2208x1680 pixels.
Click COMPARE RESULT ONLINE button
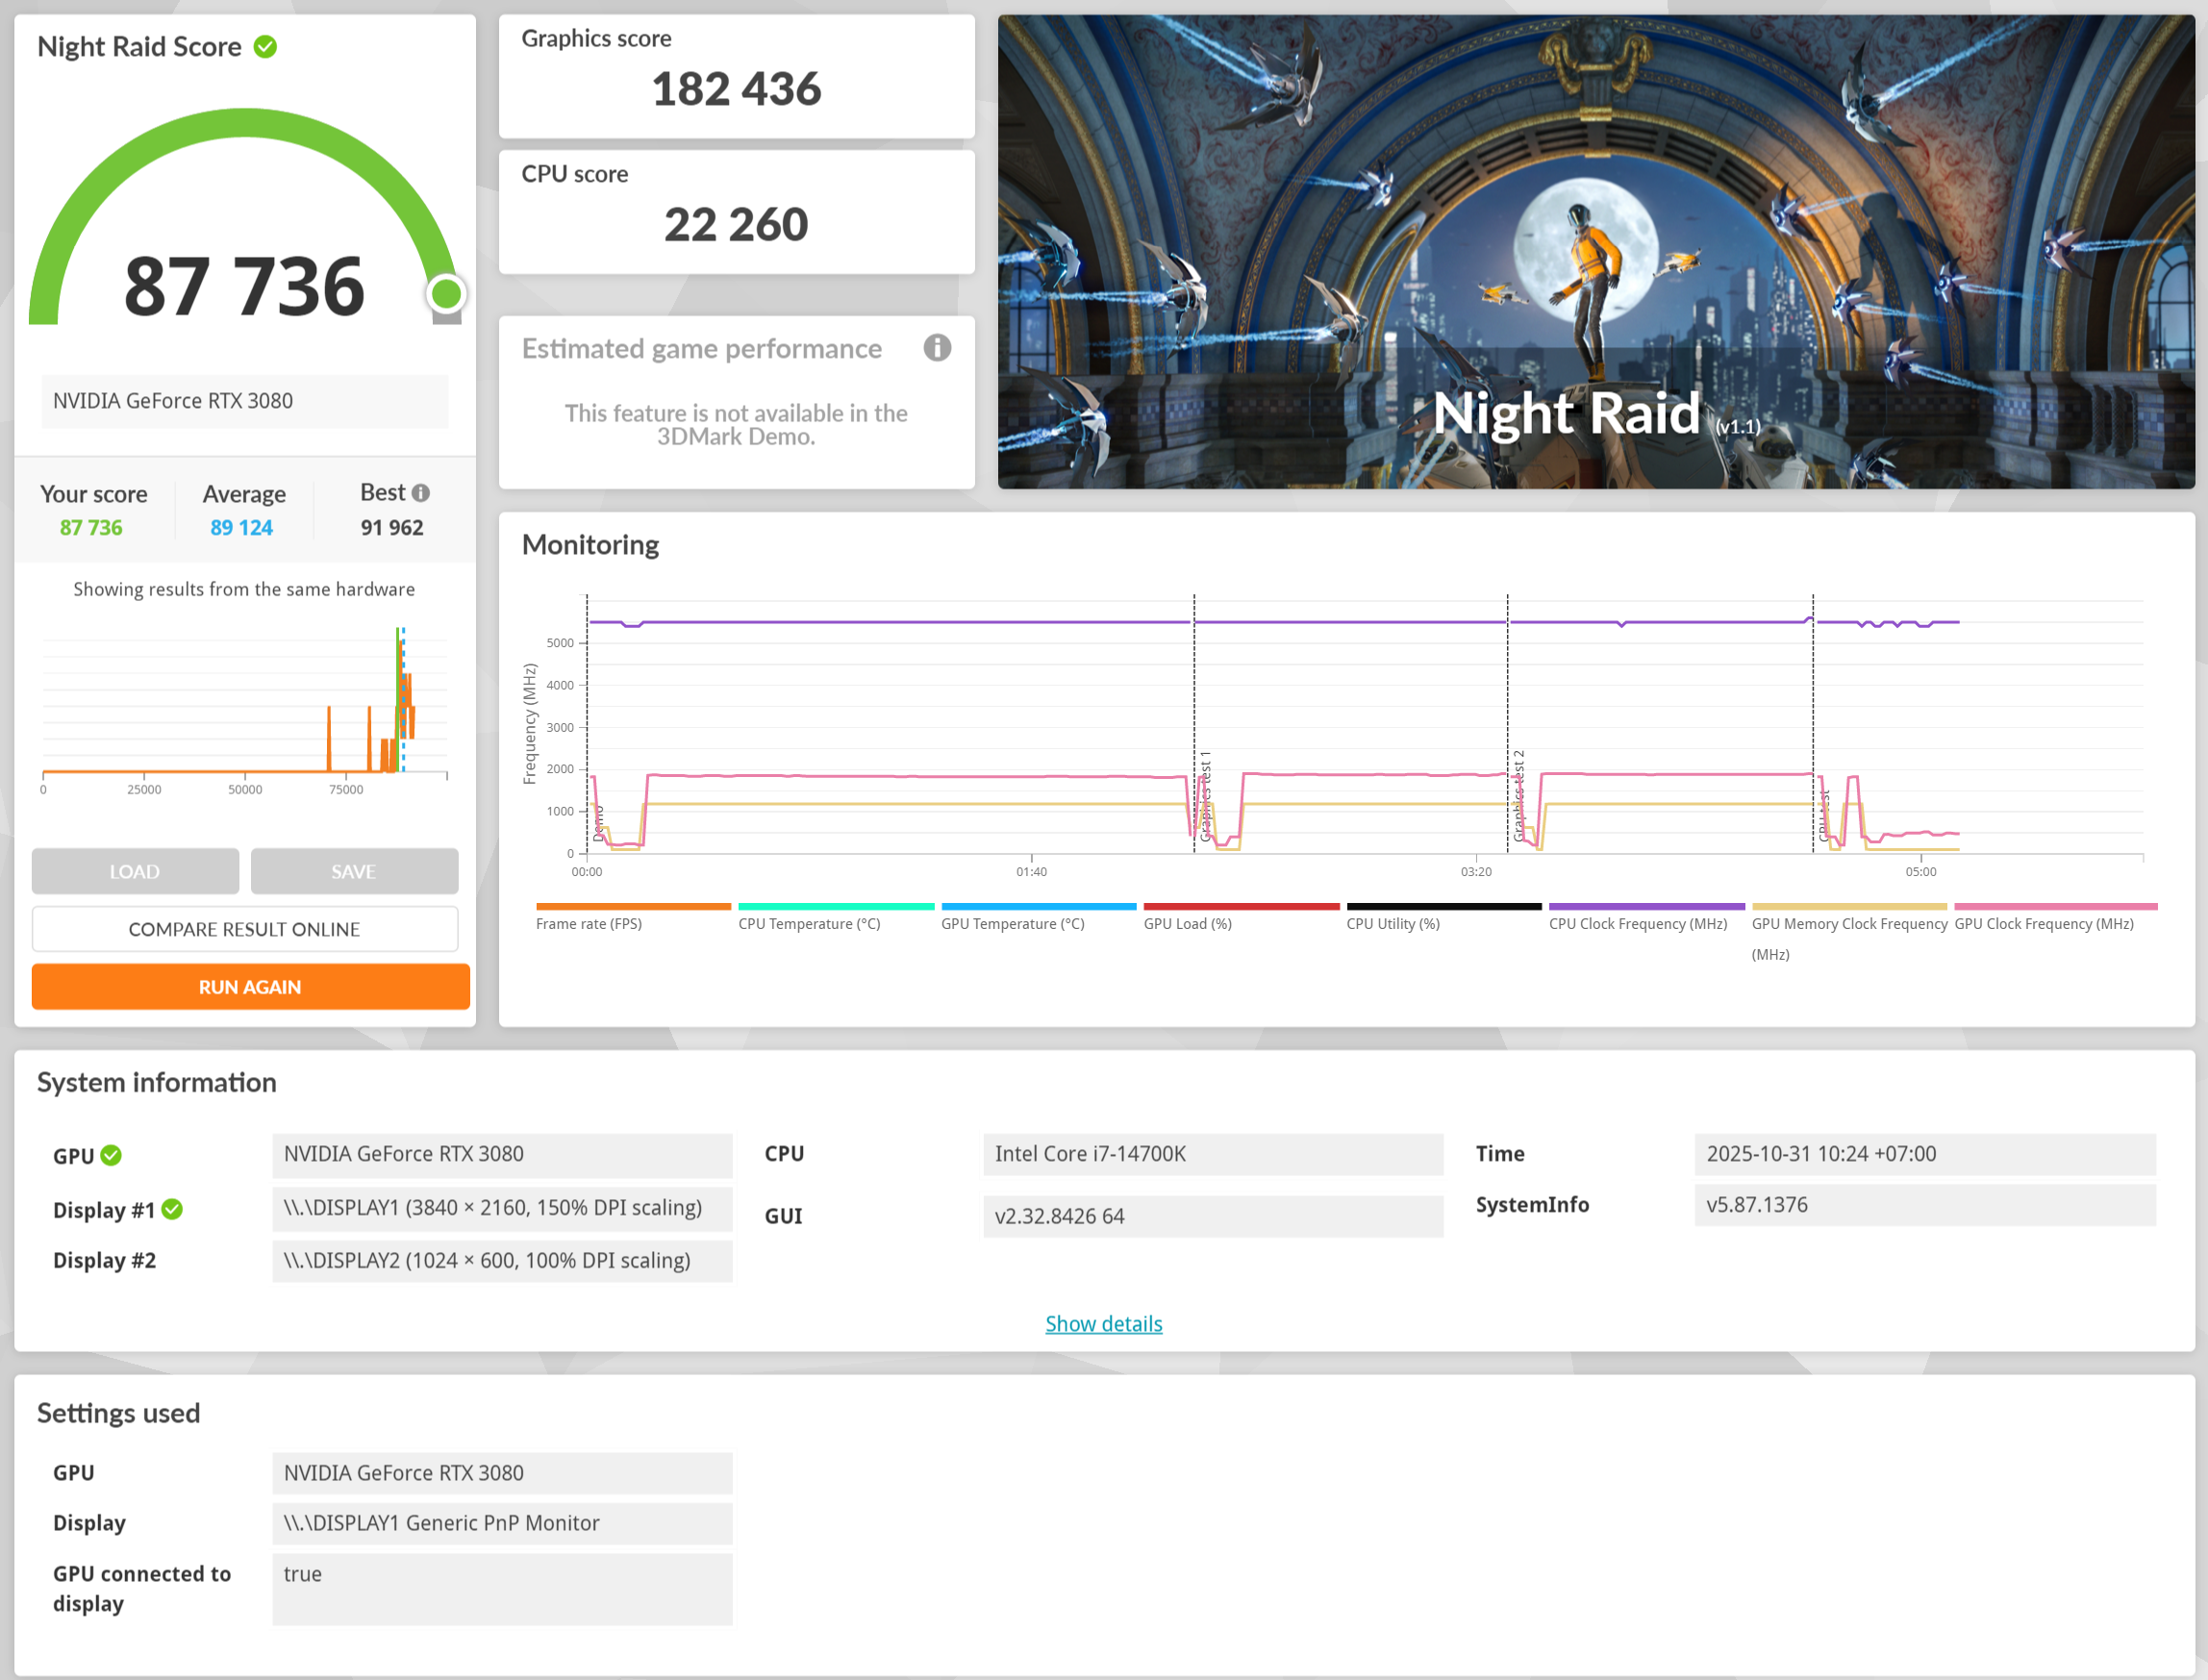244,929
